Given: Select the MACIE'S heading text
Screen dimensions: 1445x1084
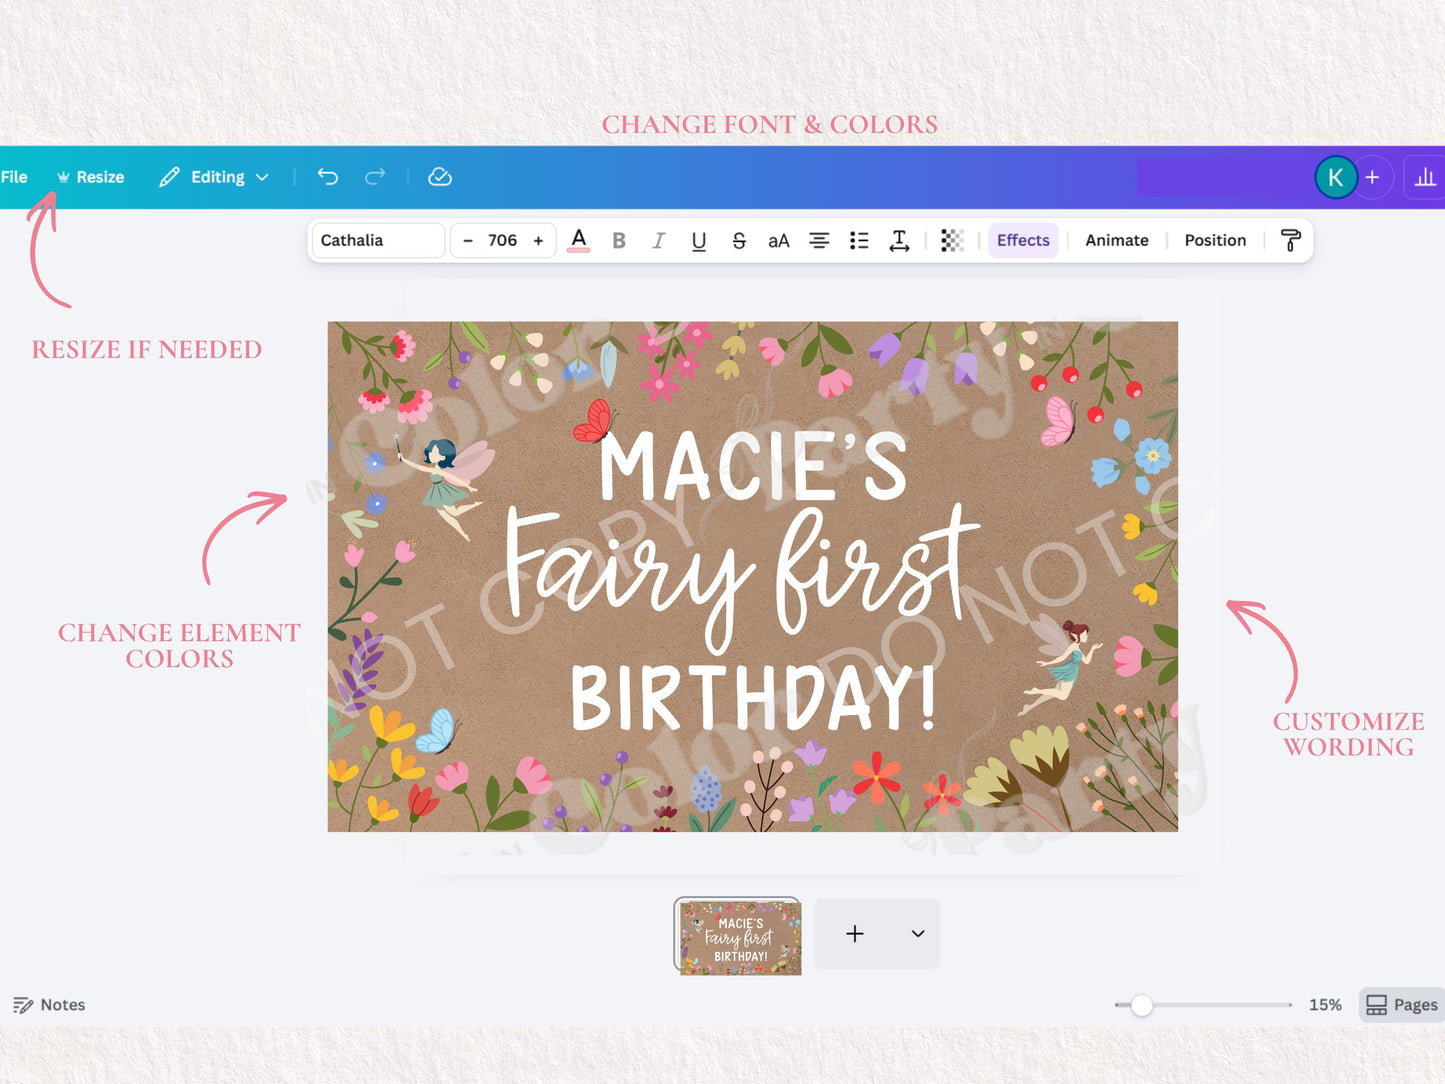Looking at the screenshot, I should [753, 466].
